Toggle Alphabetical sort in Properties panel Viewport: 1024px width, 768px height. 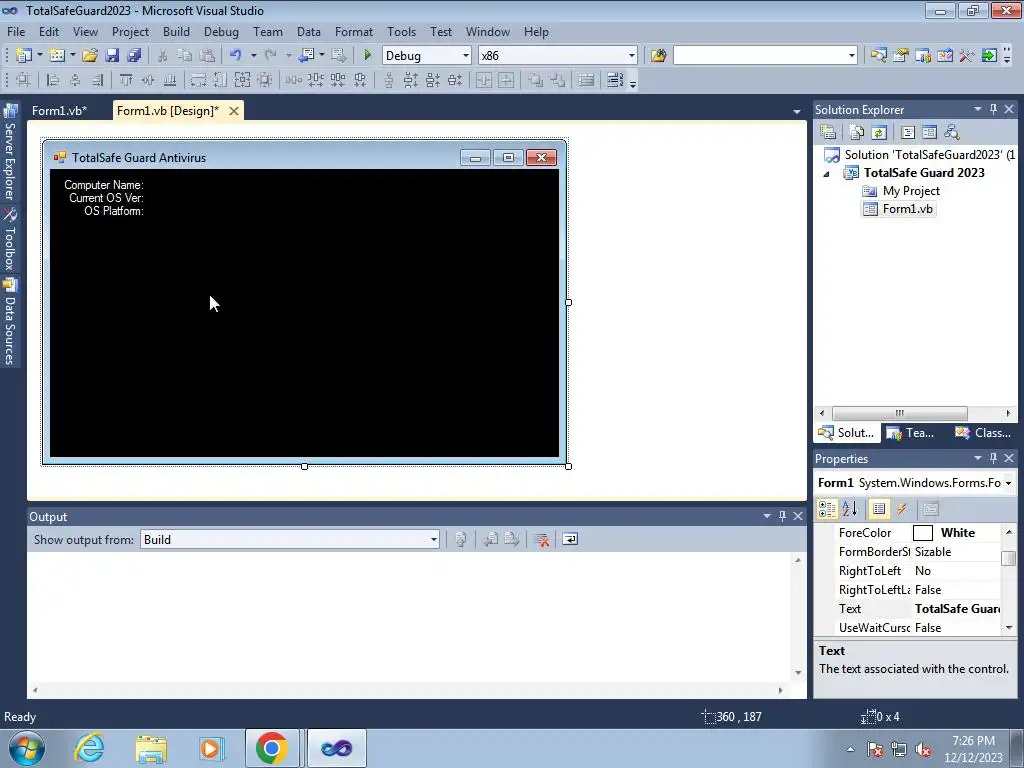point(850,509)
